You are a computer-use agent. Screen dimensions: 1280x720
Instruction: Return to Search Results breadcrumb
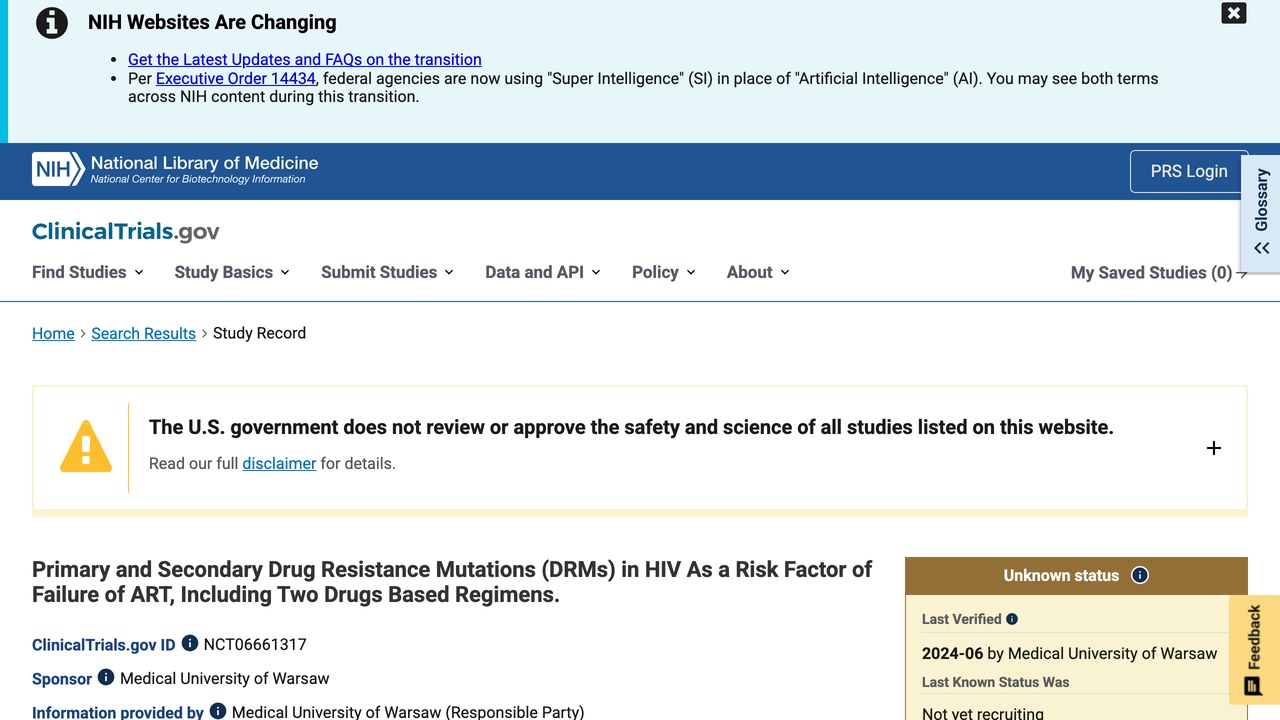pos(143,333)
